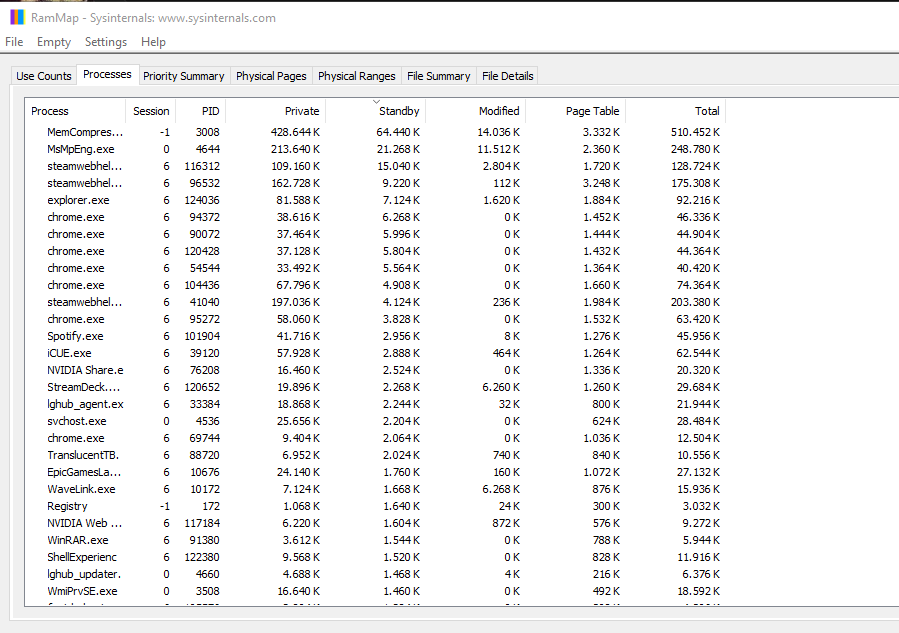
Task: Select chrome.exe row with PID 104436
Action: [376, 285]
